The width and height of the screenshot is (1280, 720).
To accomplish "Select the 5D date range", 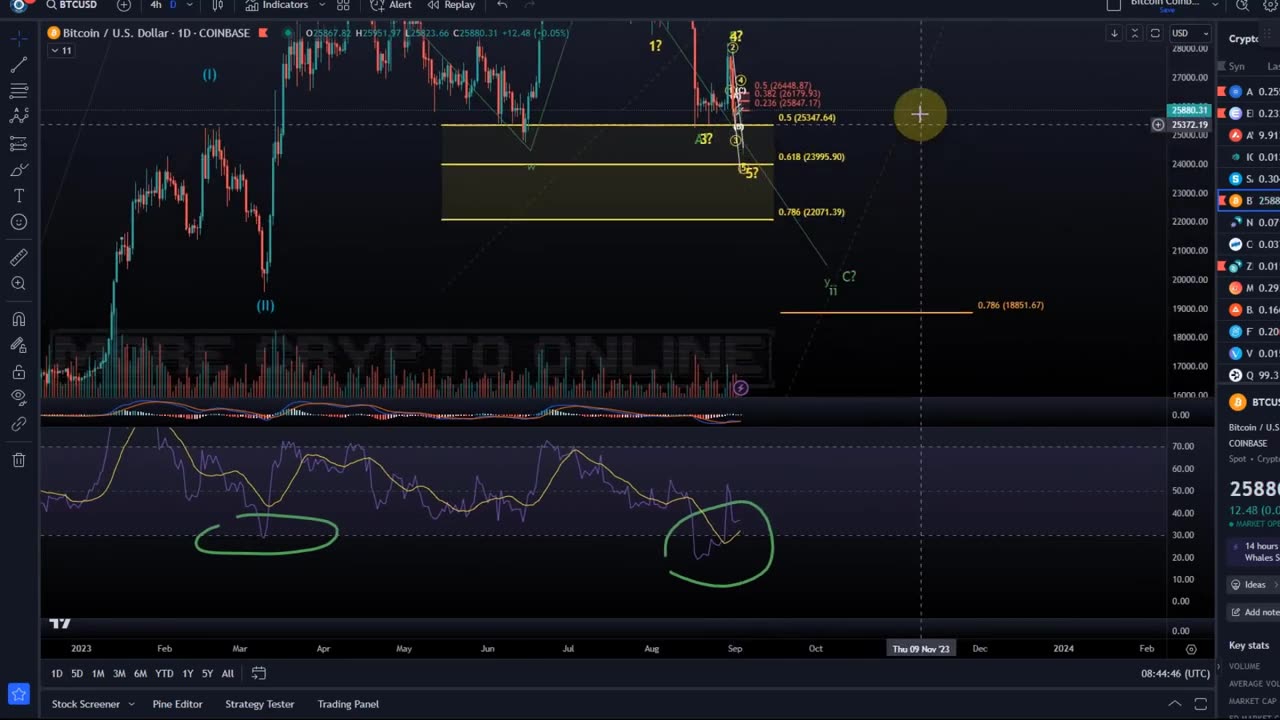I will click(x=77, y=674).
